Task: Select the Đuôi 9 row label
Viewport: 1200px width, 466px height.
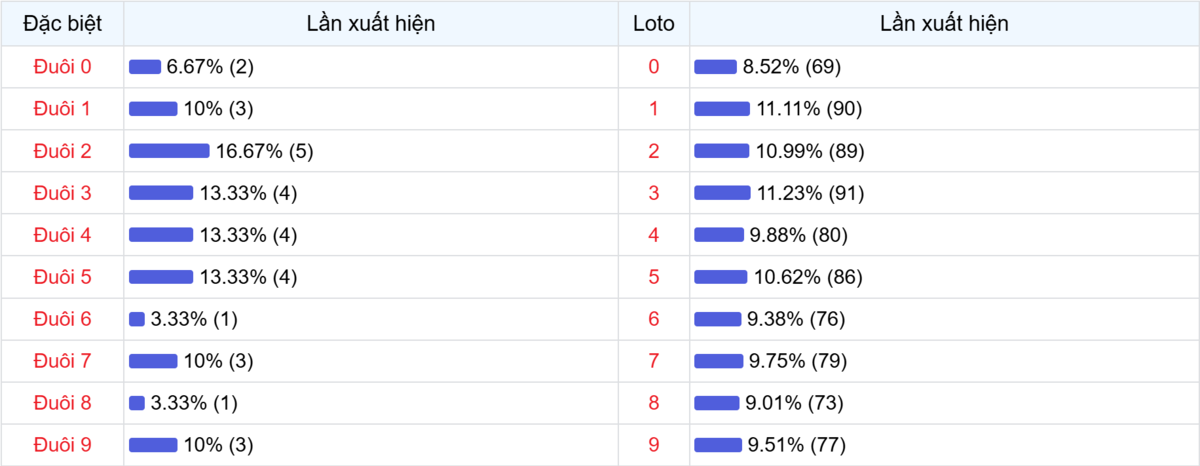Action: coord(62,445)
